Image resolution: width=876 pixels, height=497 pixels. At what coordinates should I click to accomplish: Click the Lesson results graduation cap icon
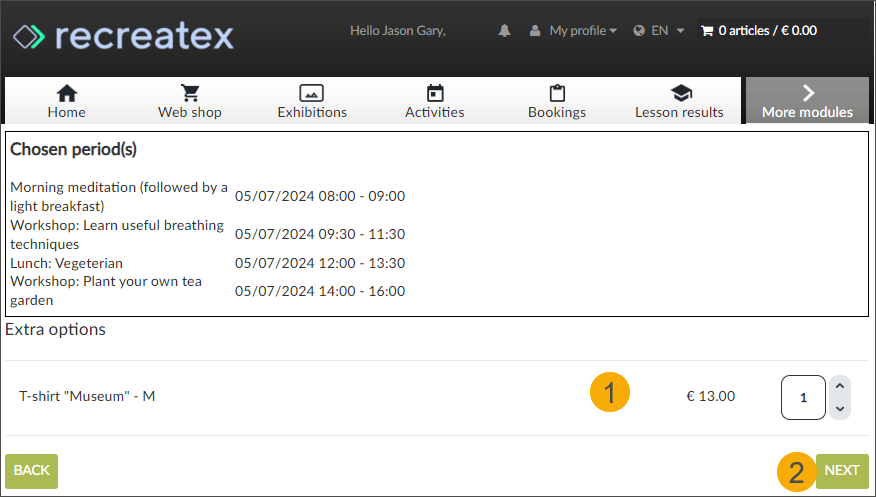[x=681, y=93]
